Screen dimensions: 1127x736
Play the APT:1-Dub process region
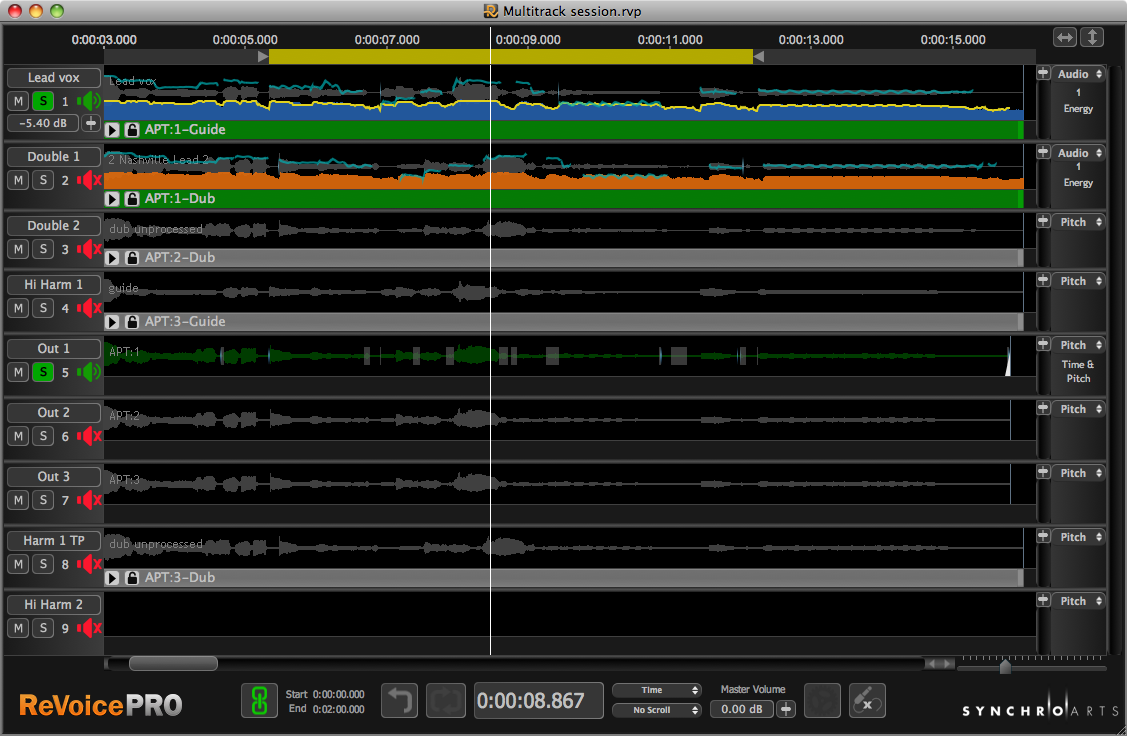click(113, 199)
